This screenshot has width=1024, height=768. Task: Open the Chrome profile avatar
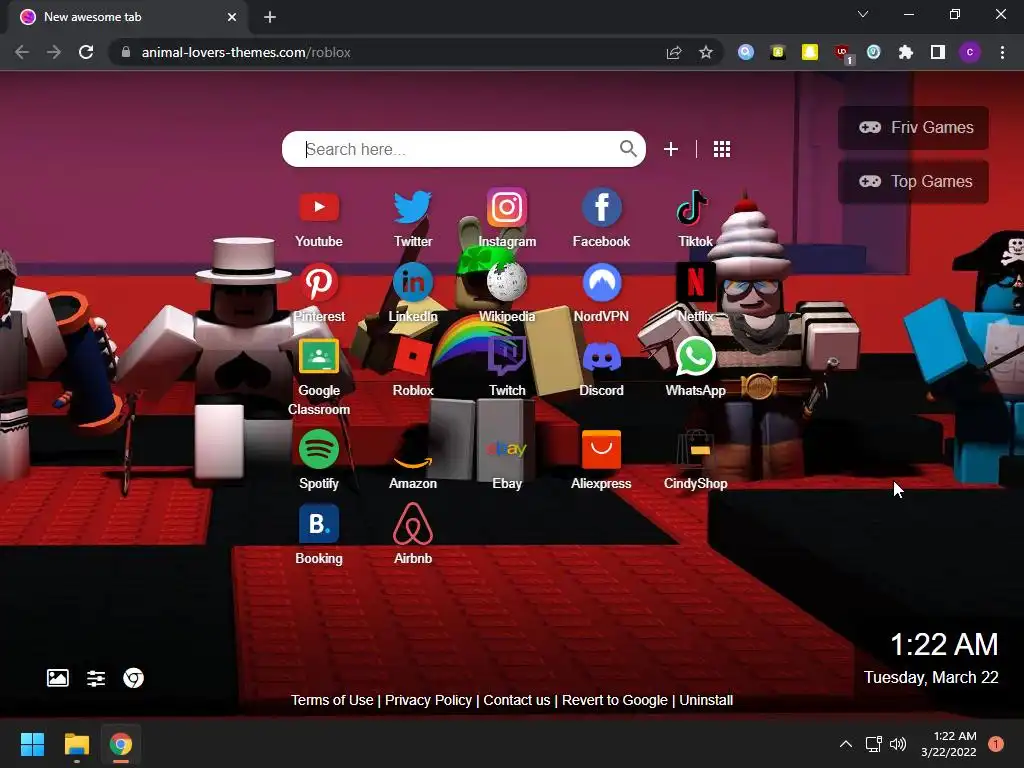(x=970, y=52)
